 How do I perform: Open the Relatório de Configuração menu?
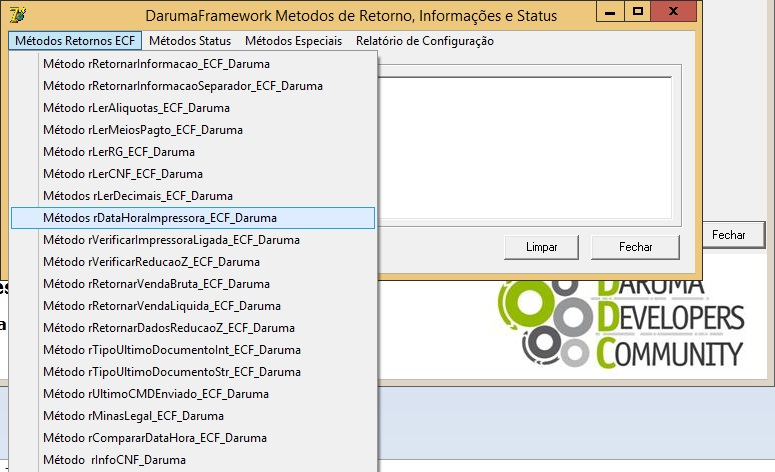[x=425, y=41]
